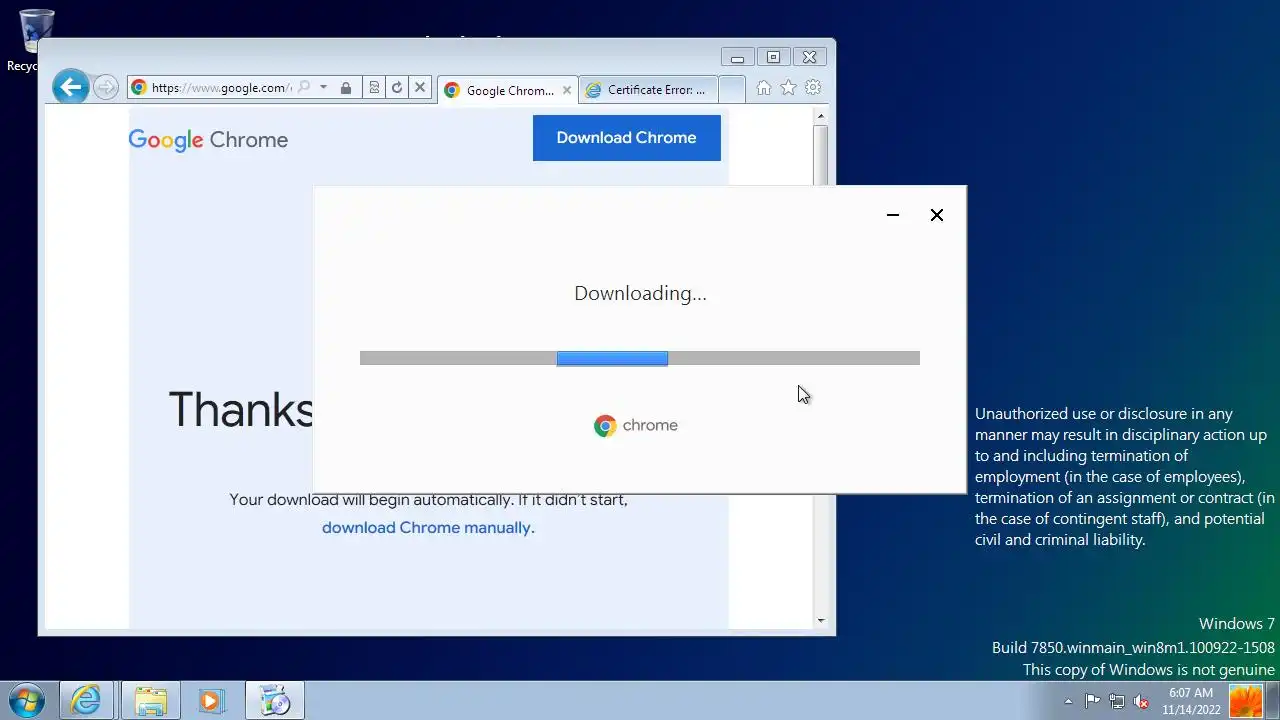Minimize the Internet Explorer window
The width and height of the screenshot is (1280, 720).
pos(737,58)
